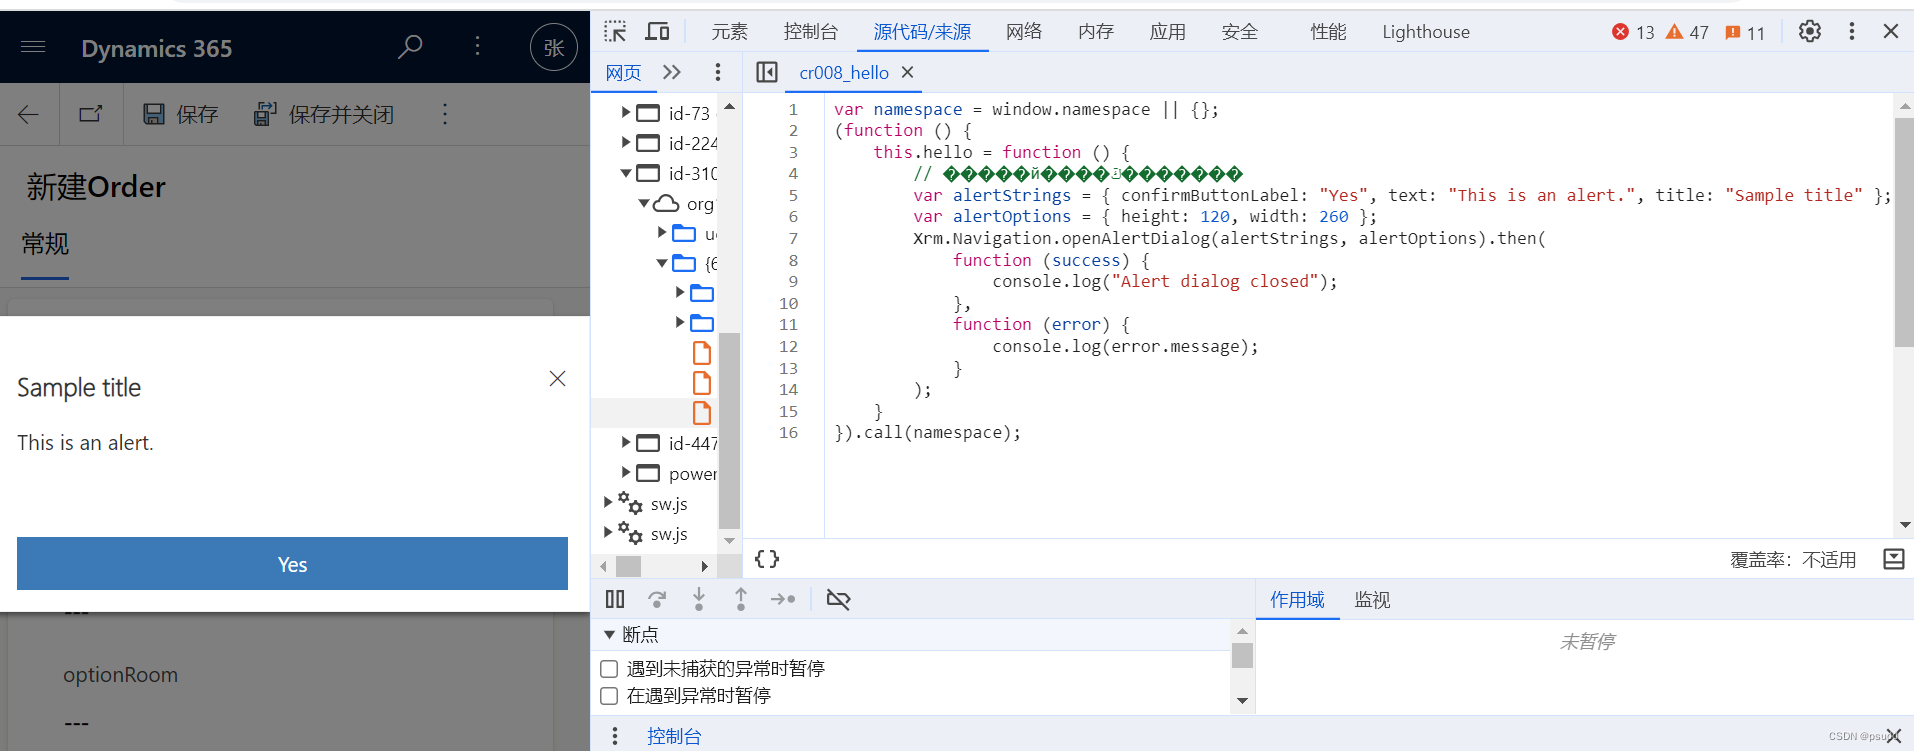
Task: Enable 遇到未捕获的异常时暂停 checkbox
Action: (x=609, y=669)
